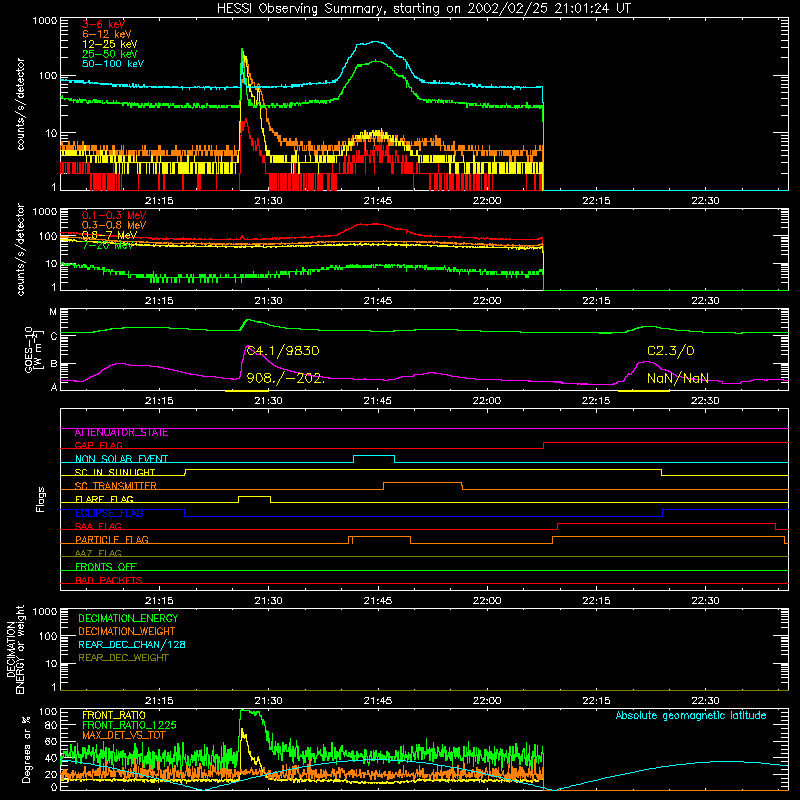Click the GOES-10 axis title
Viewport: 800px width, 800px height.
32,349
